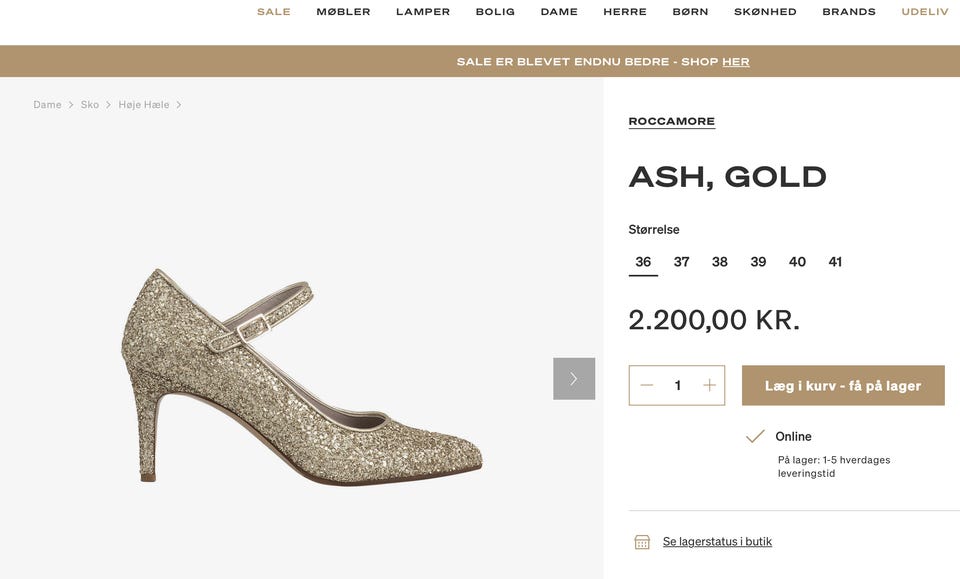
Task: Click the quantity input field
Action: [677, 385]
